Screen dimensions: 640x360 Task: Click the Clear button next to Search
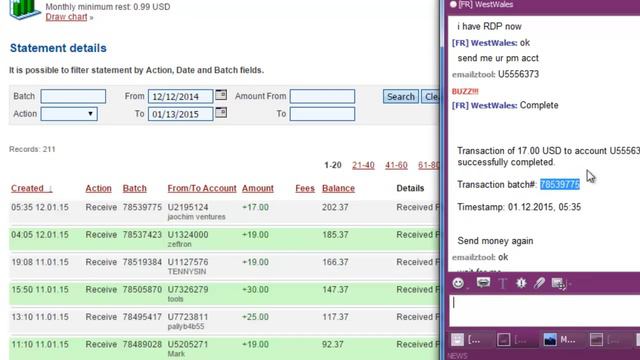tap(431, 97)
